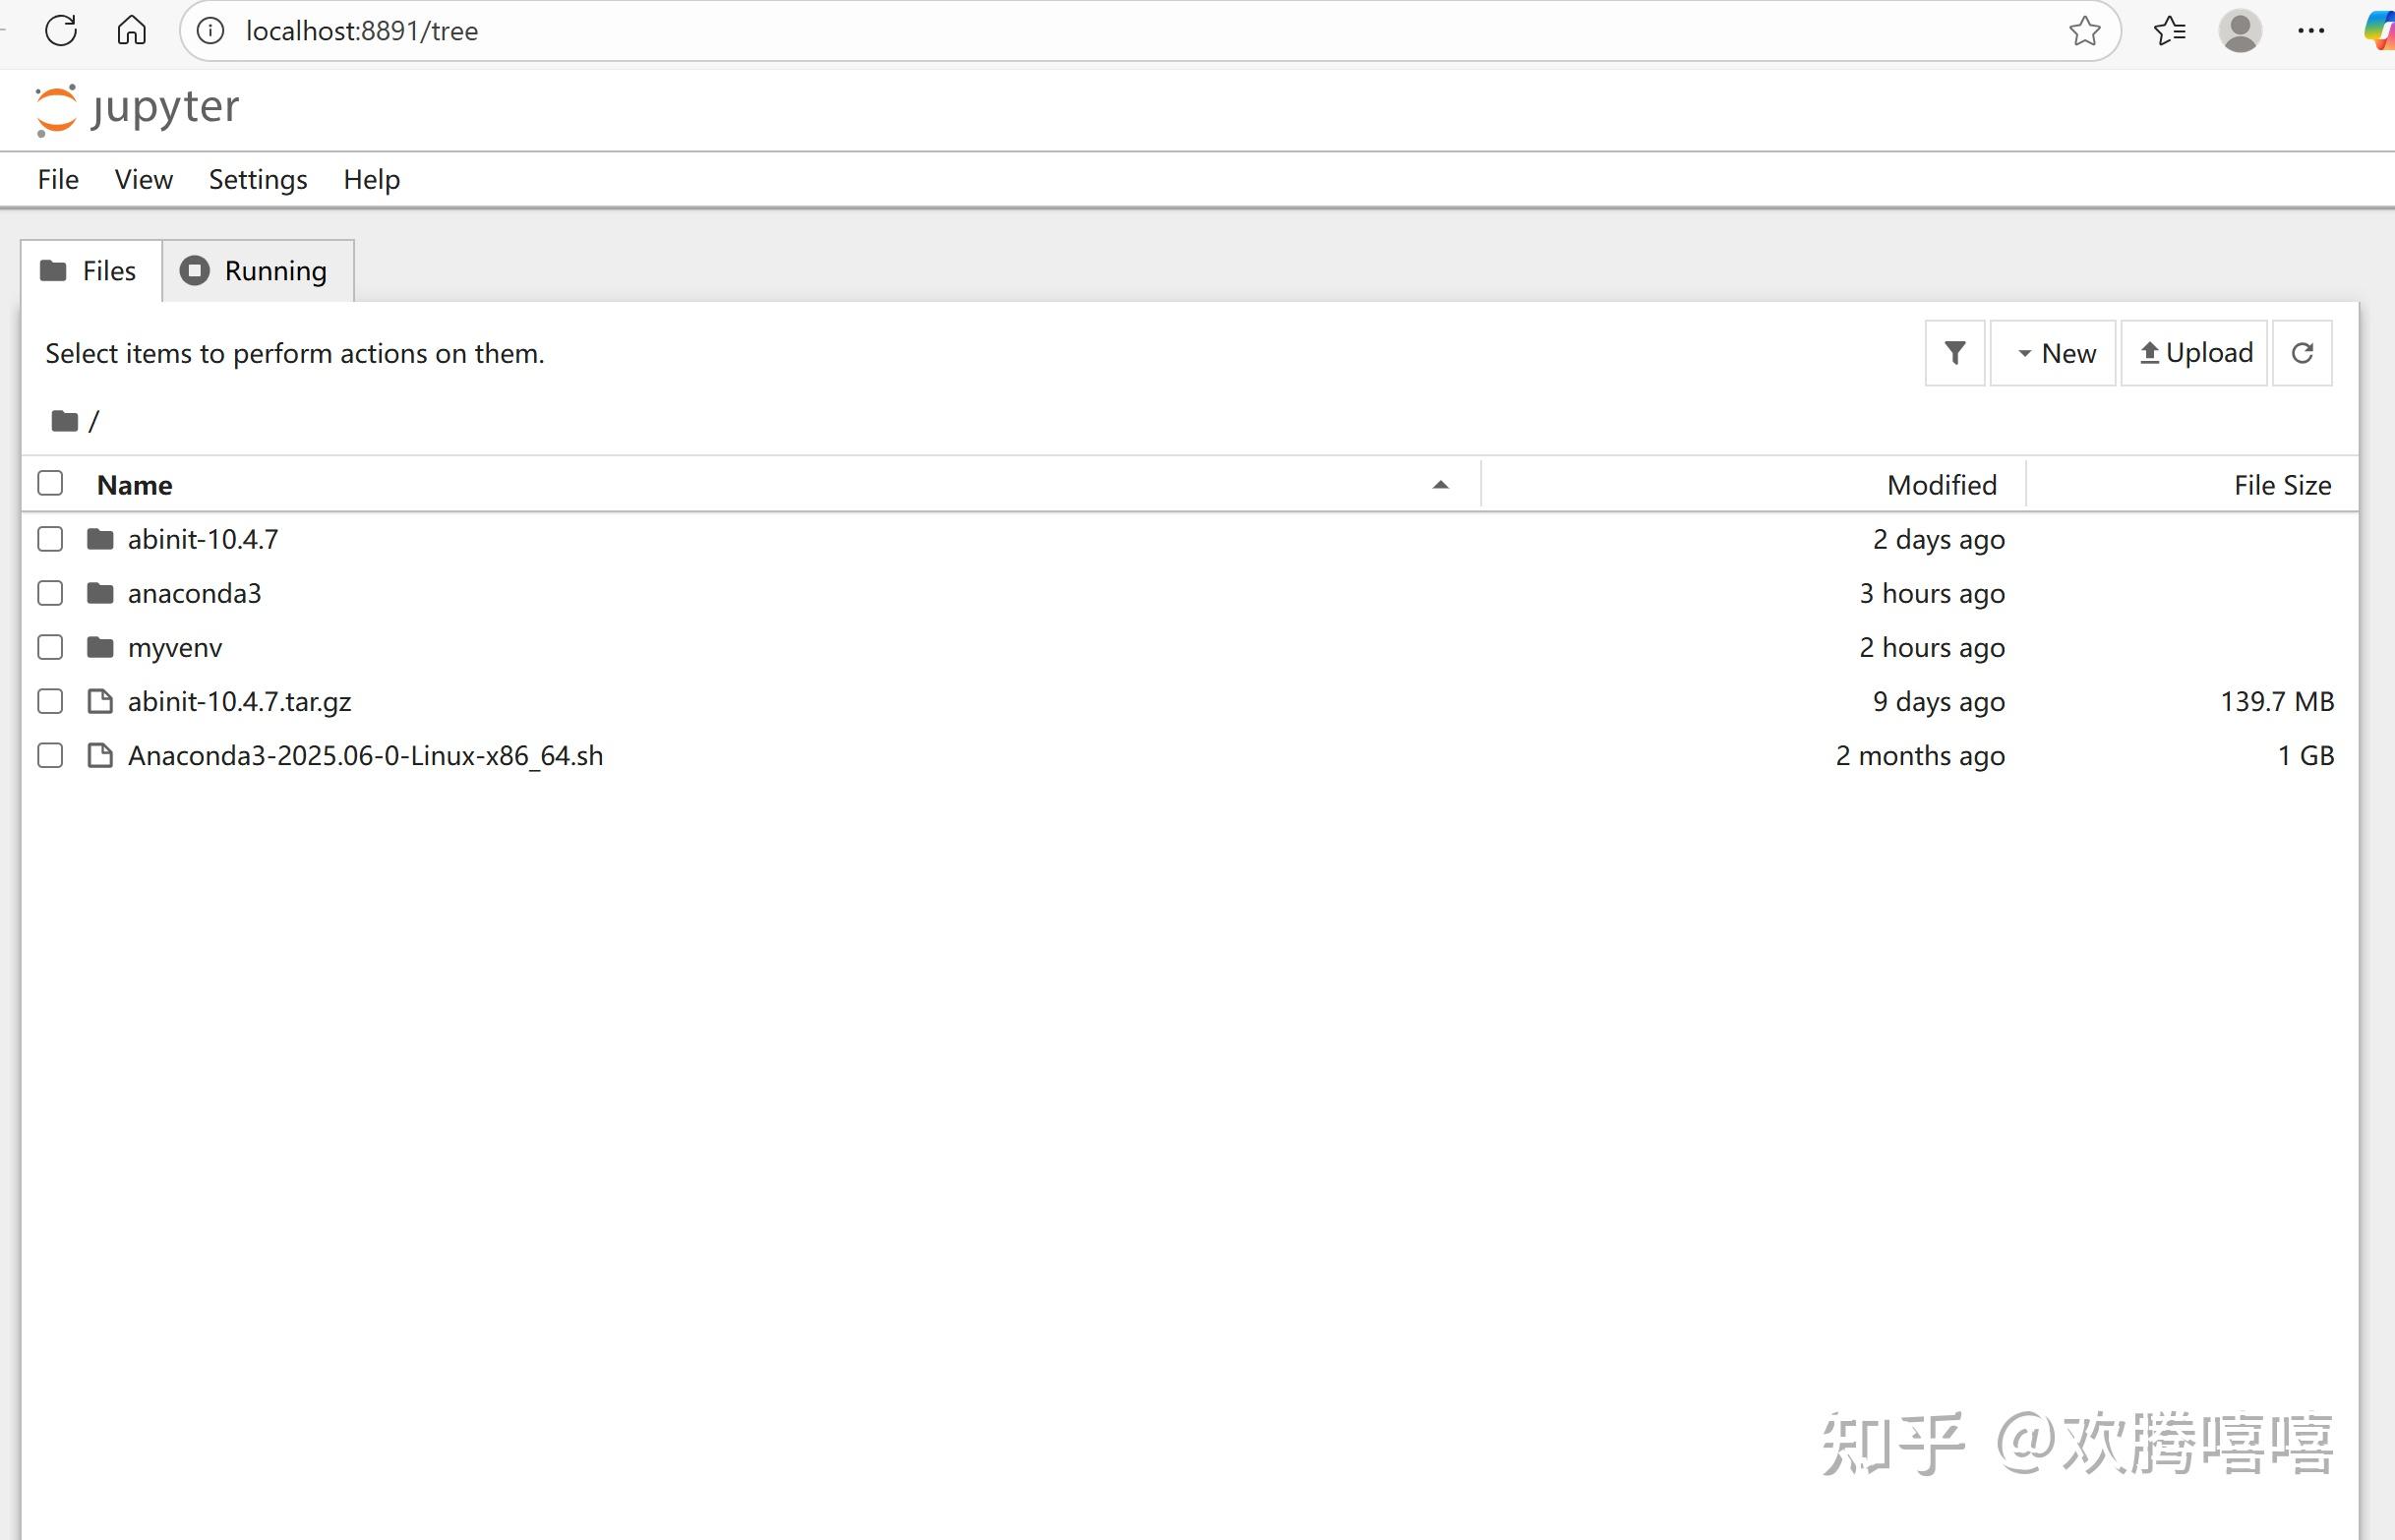The width and height of the screenshot is (2395, 1540).
Task: Click the Name column sort arrow
Action: point(1440,483)
